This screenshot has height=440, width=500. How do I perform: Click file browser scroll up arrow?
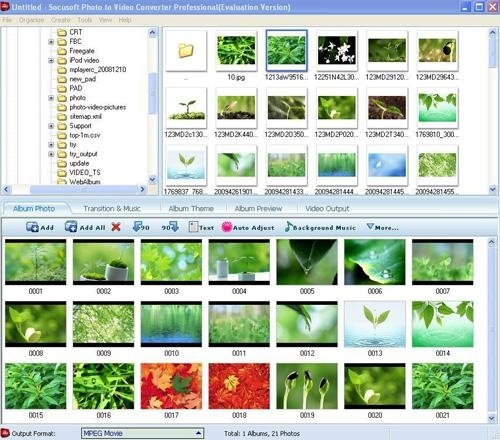493,32
